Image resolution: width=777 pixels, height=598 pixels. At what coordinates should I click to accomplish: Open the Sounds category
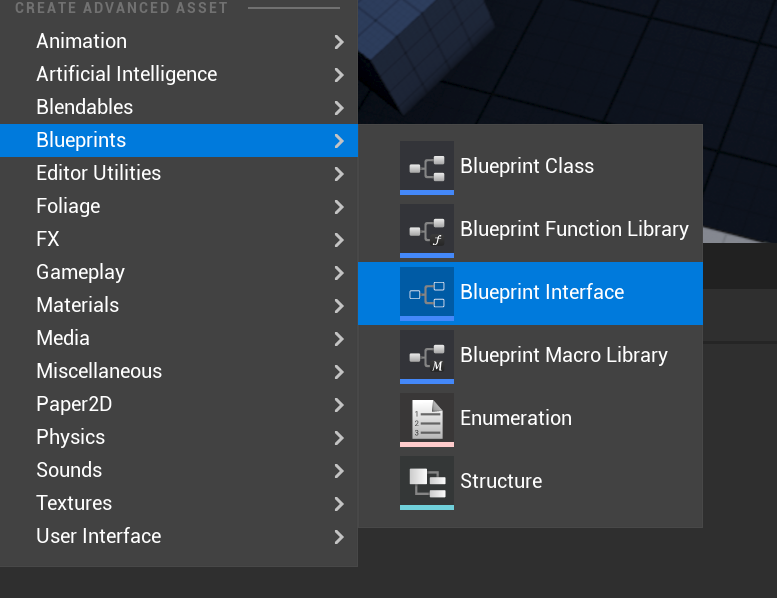pyautogui.click(x=69, y=470)
